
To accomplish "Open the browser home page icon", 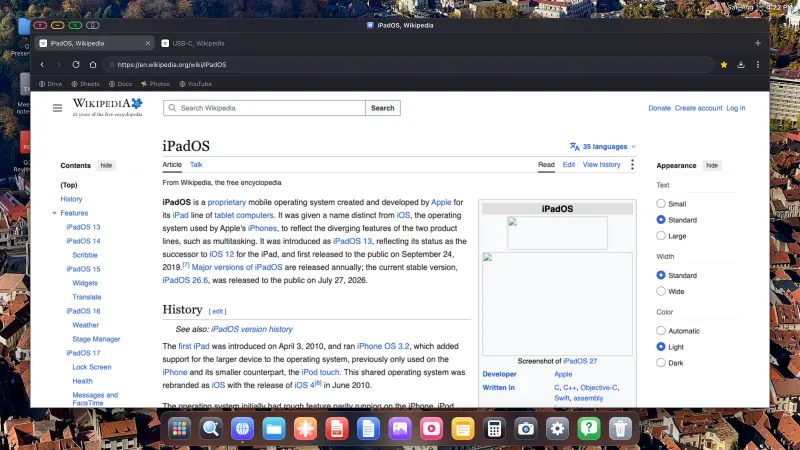I will [x=92, y=65].
